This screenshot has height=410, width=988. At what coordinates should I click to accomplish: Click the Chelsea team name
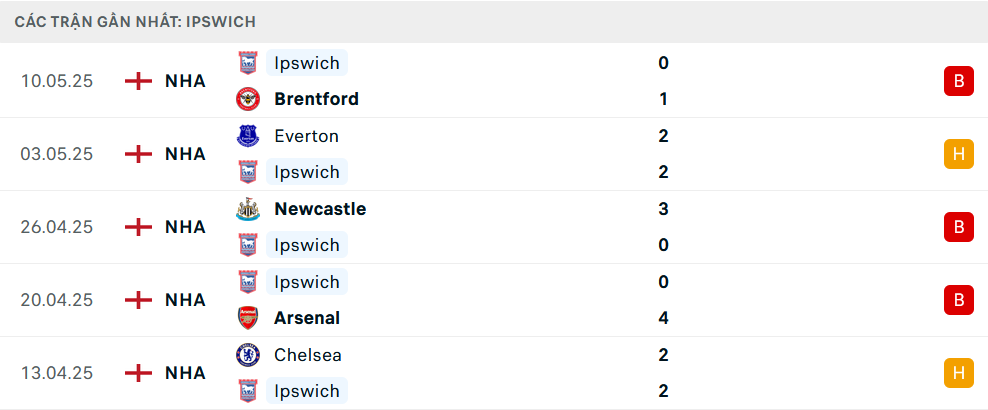[307, 355]
